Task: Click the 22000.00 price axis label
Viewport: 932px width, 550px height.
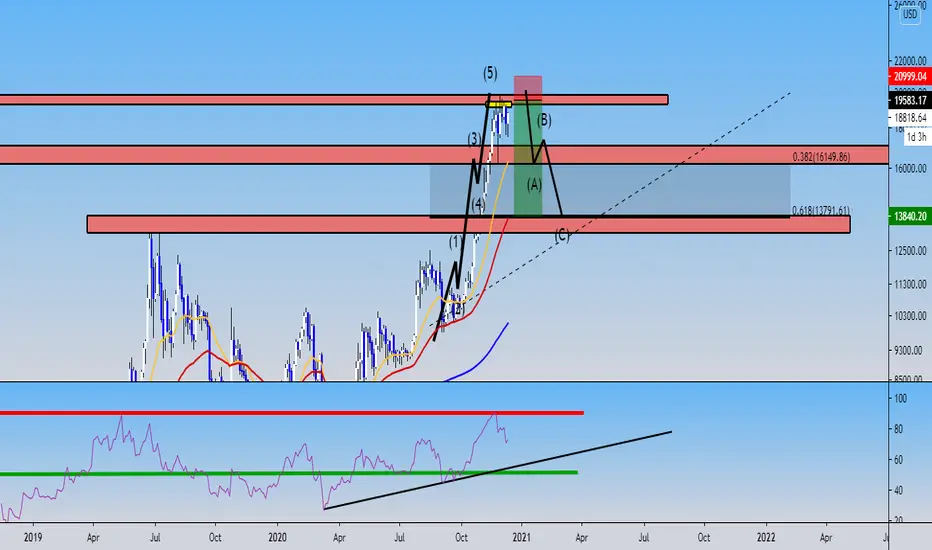Action: 910,61
